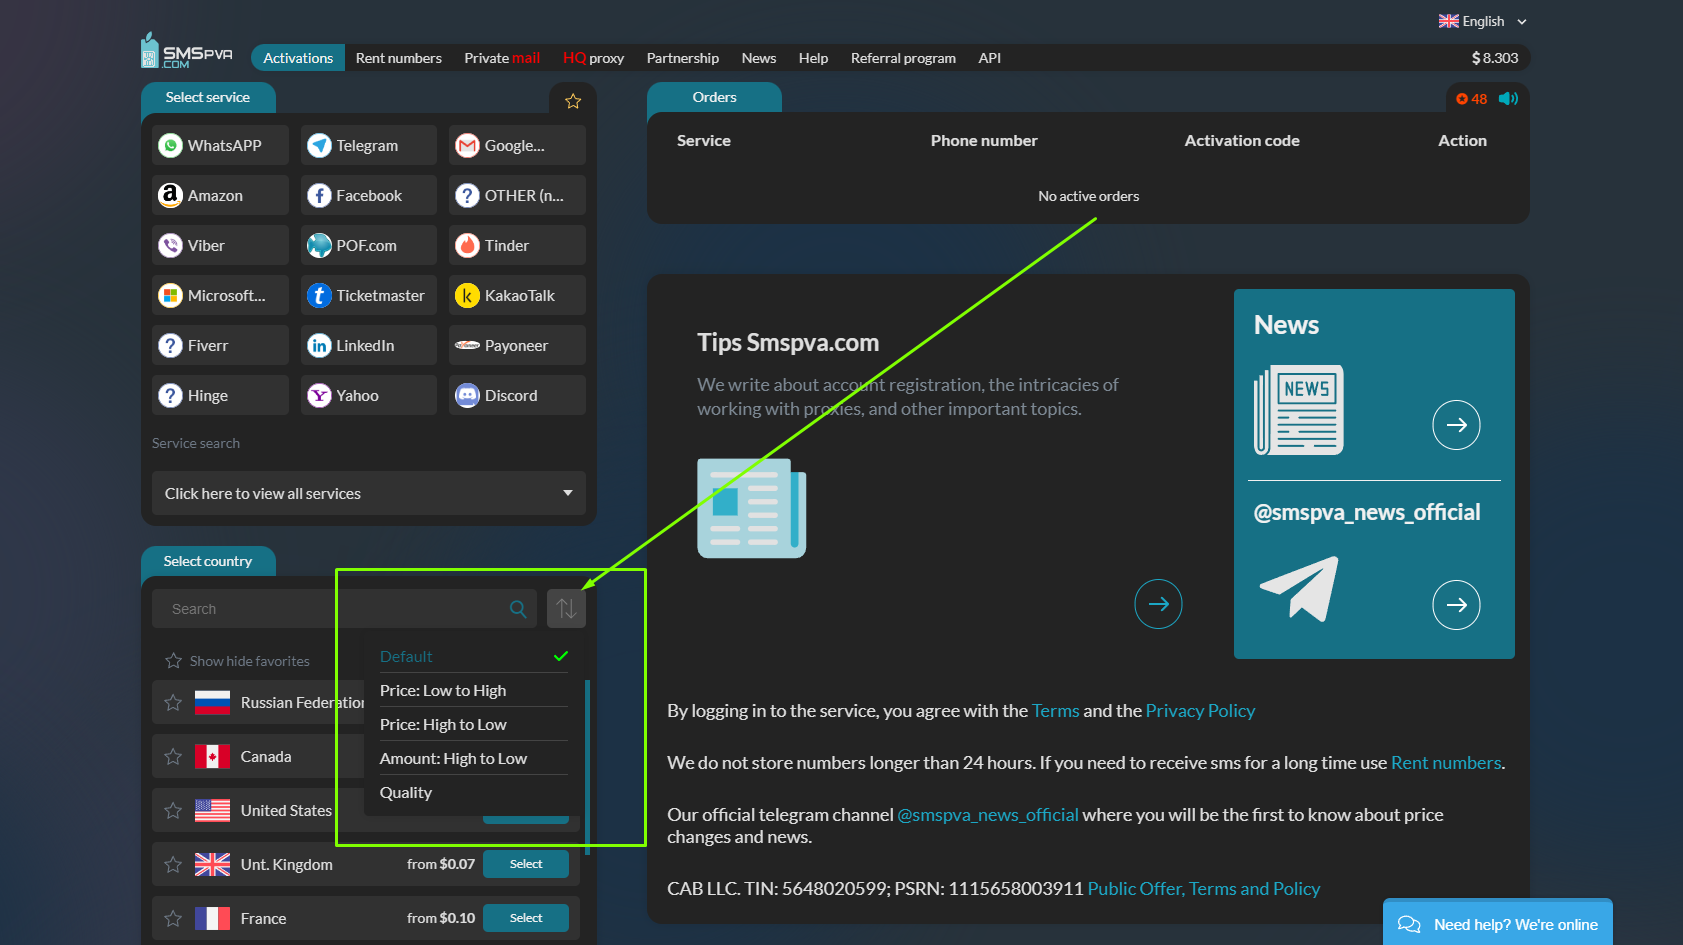Select the Fiverr service
This screenshot has height=945, width=1683.
[220, 345]
